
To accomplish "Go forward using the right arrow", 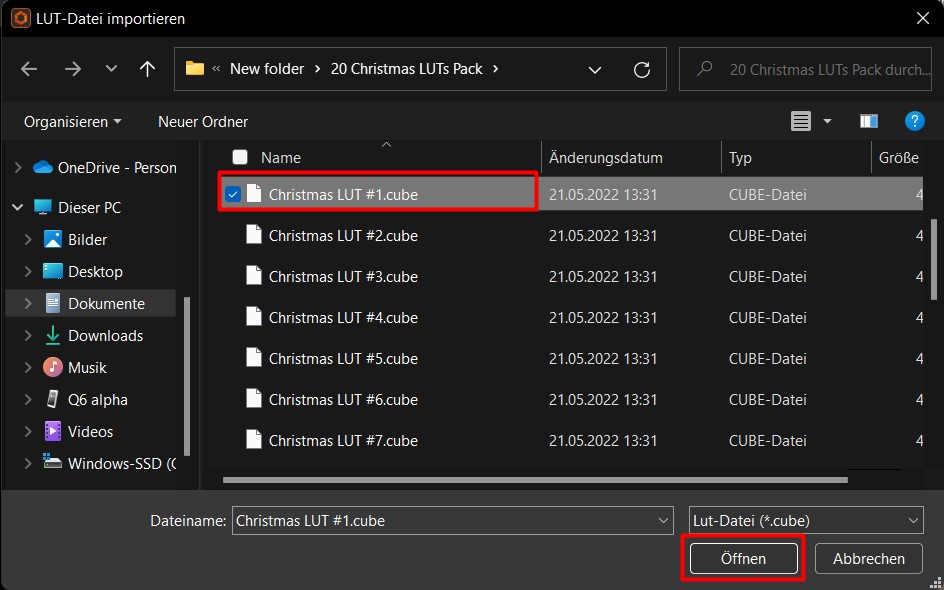I will [x=73, y=69].
